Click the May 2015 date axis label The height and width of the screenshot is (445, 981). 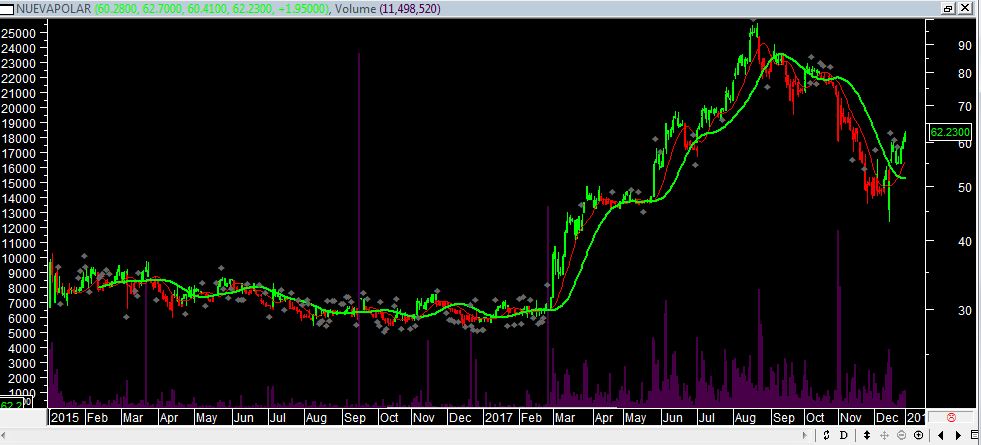coord(206,417)
